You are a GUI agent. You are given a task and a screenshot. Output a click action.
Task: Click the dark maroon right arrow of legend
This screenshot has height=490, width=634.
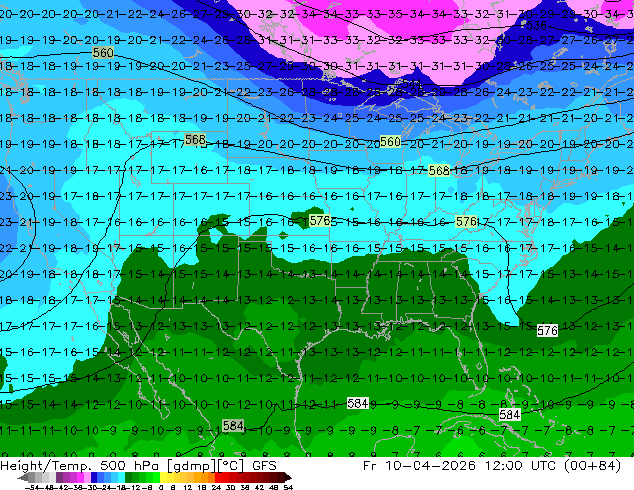pos(288,477)
